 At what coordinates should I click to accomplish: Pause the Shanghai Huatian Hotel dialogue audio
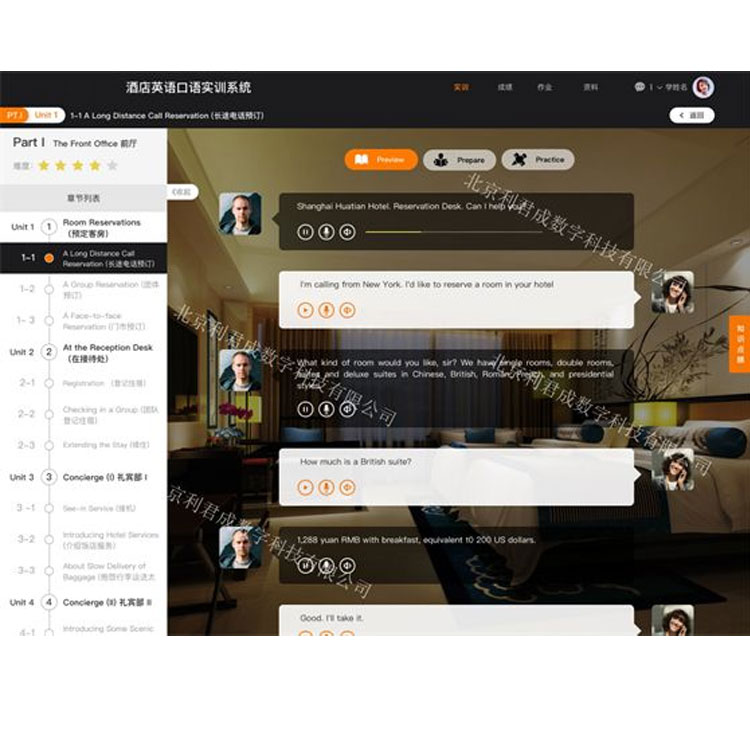305,232
